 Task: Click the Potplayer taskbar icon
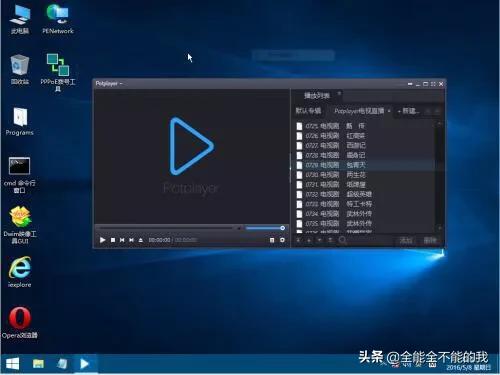point(85,363)
